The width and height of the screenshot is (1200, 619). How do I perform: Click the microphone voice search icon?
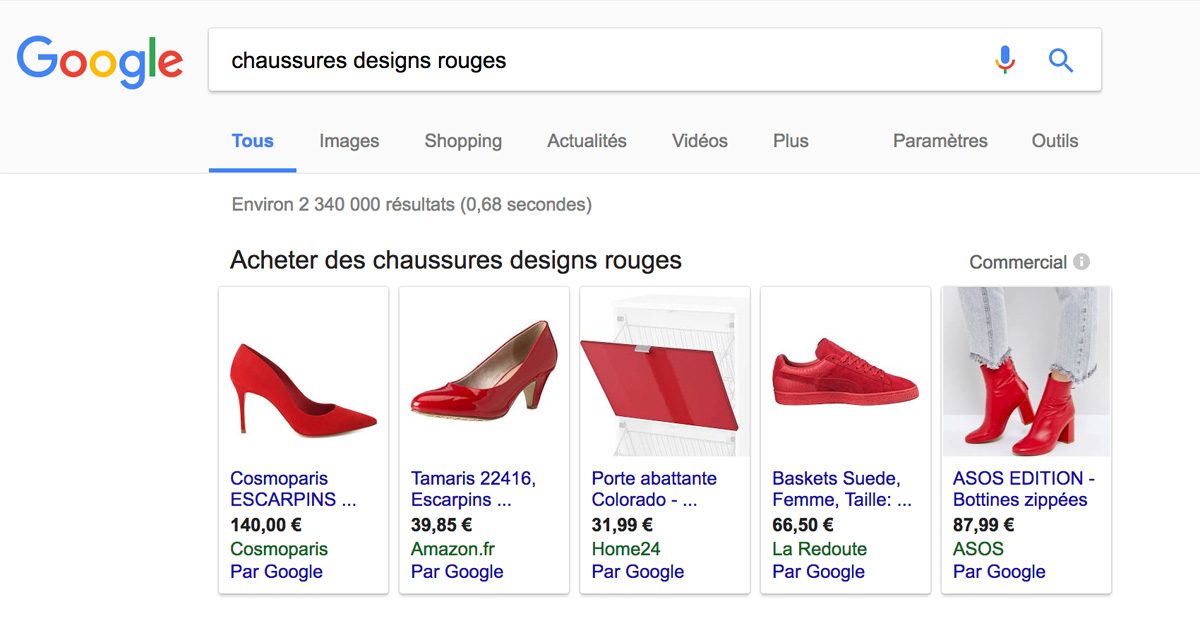(x=1005, y=60)
